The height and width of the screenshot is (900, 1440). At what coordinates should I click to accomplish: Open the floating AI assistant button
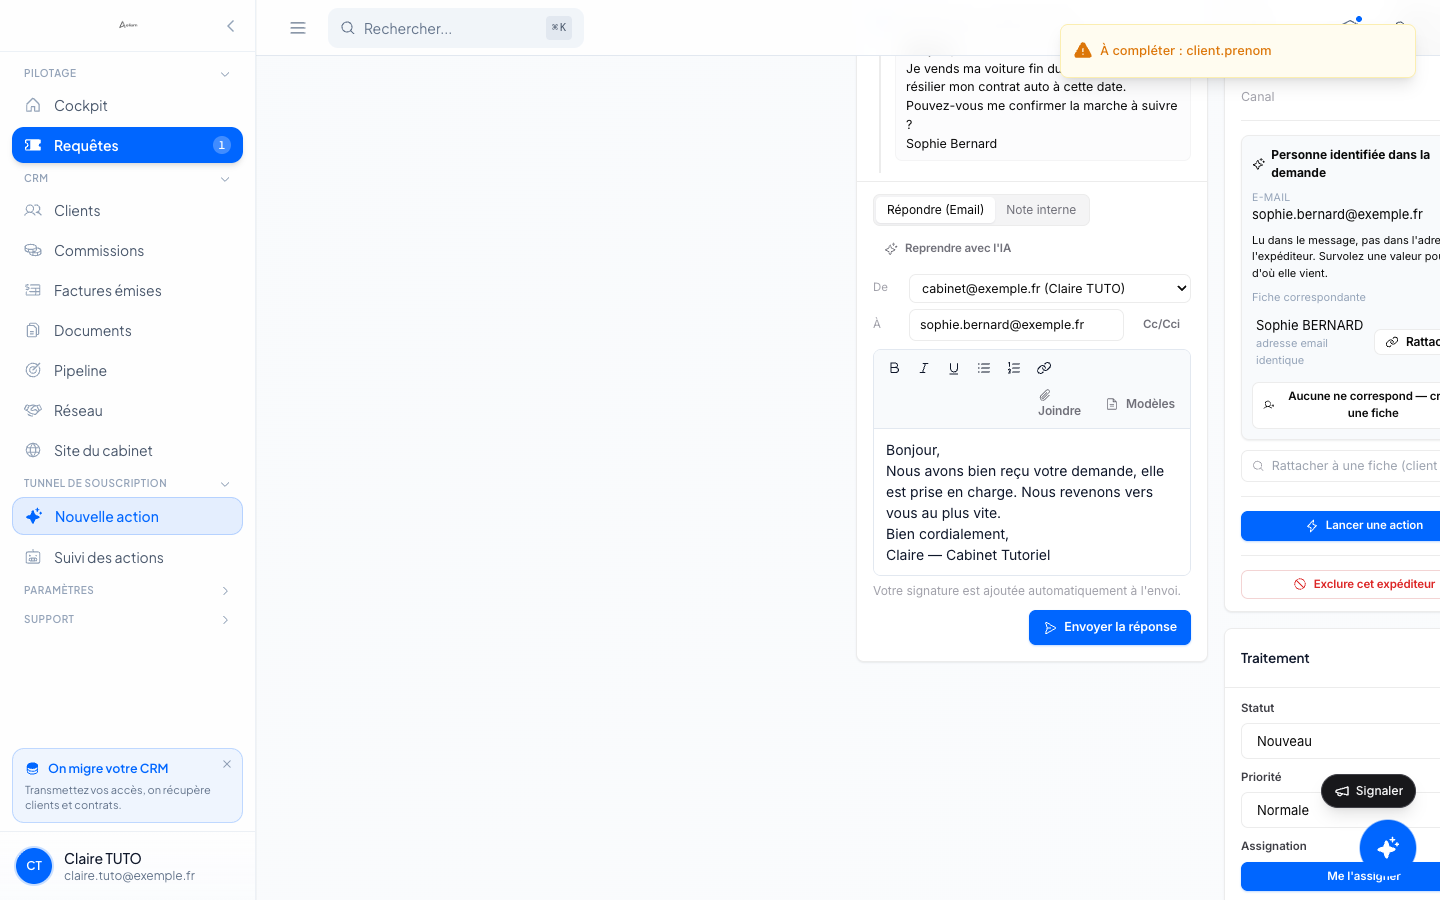tap(1388, 848)
